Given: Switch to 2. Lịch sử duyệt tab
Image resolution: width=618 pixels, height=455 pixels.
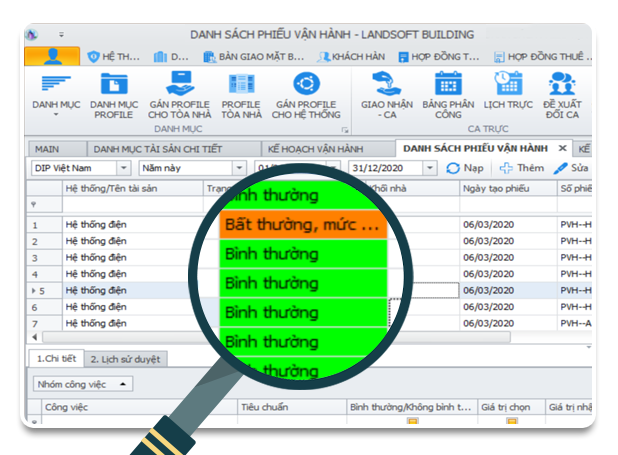Looking at the screenshot, I should (x=126, y=360).
